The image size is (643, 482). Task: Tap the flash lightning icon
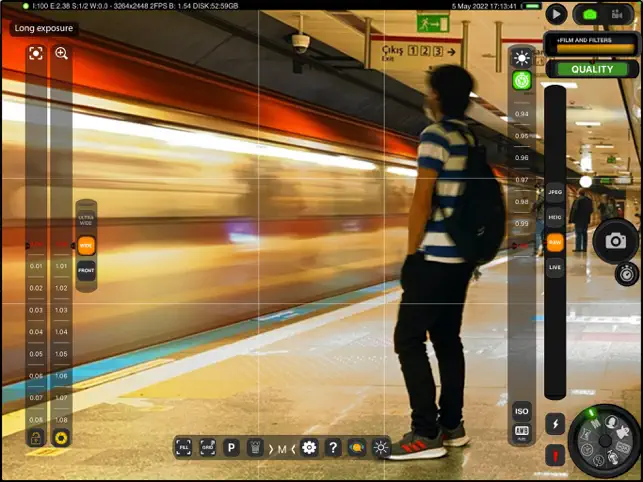point(555,423)
